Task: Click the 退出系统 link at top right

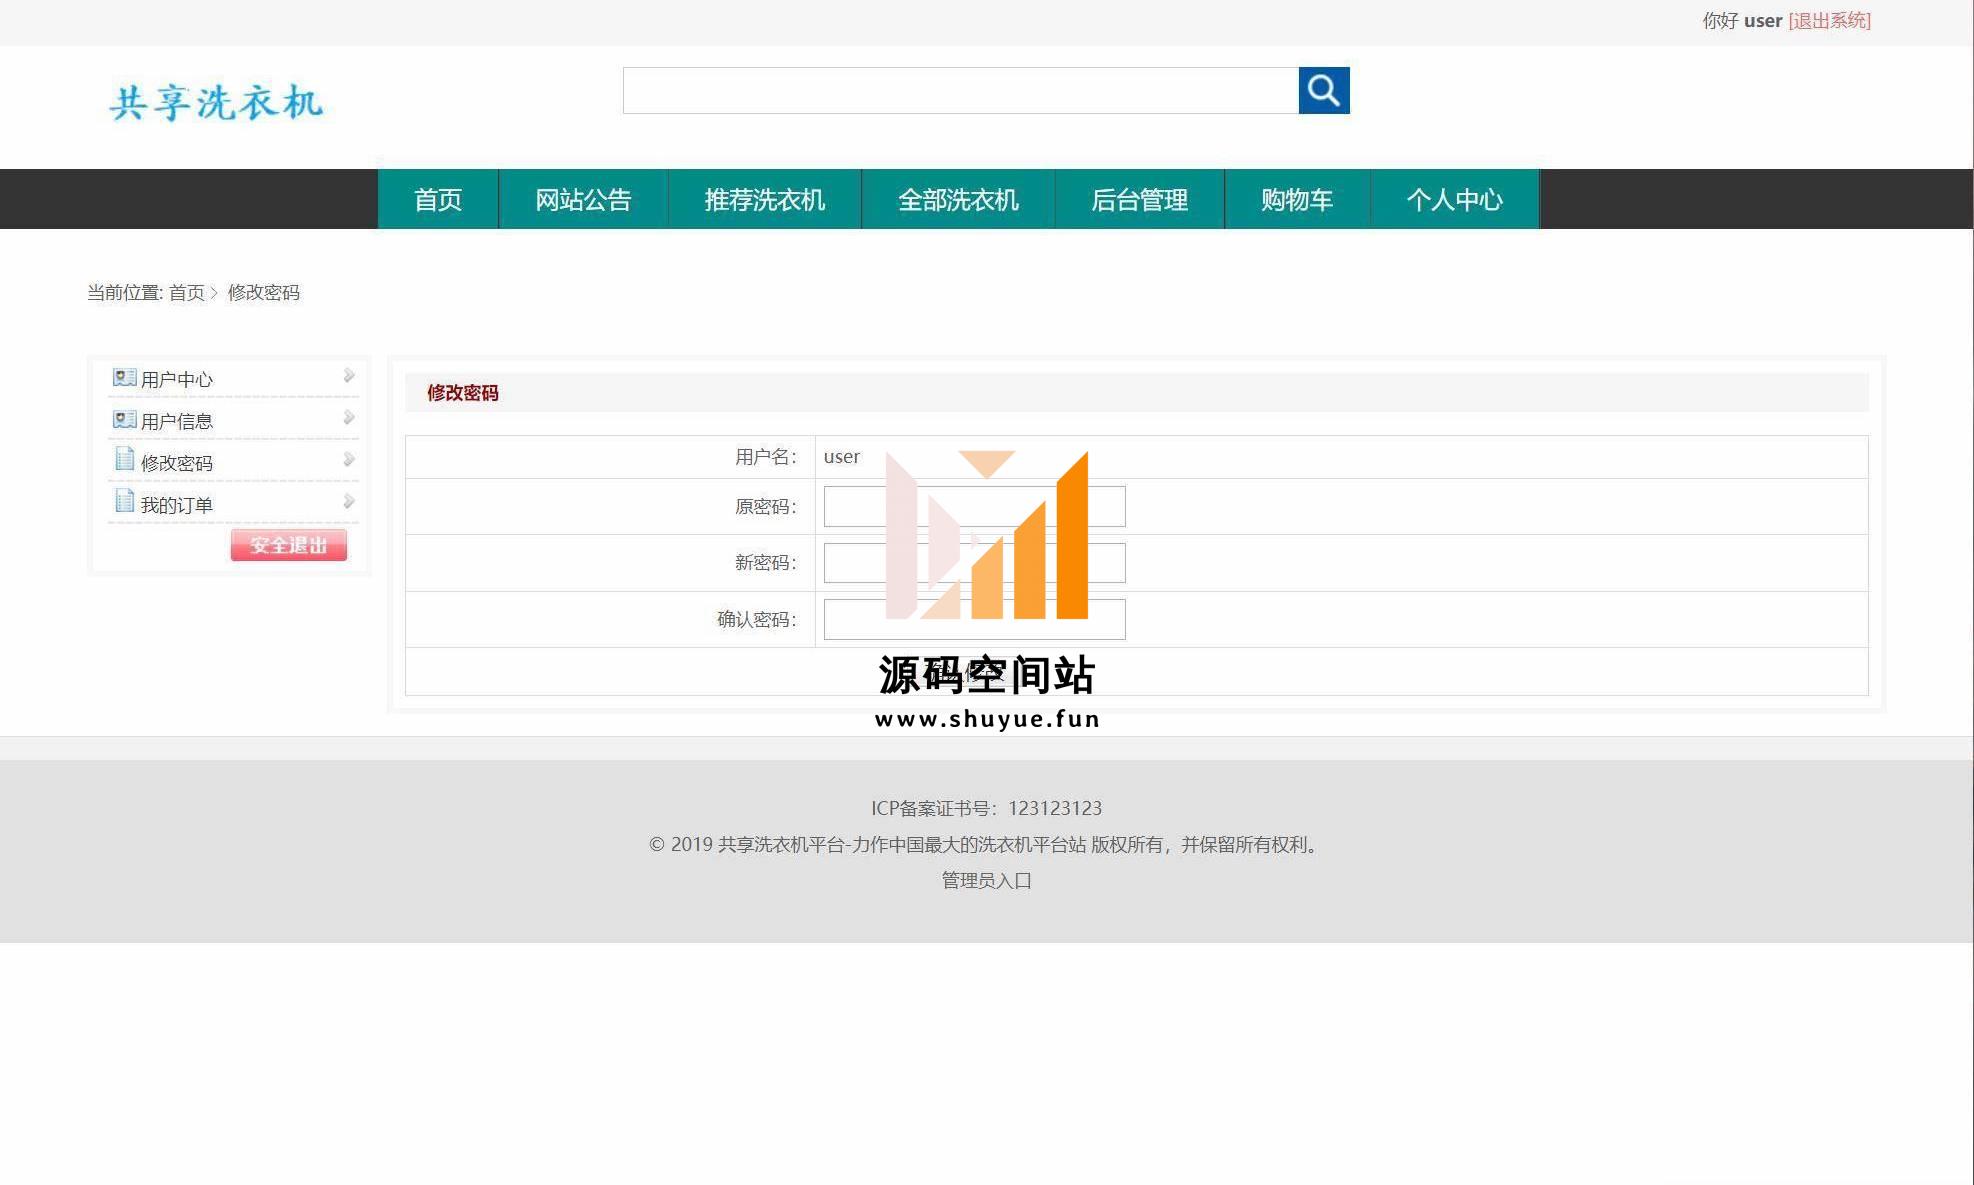Action: (1829, 21)
